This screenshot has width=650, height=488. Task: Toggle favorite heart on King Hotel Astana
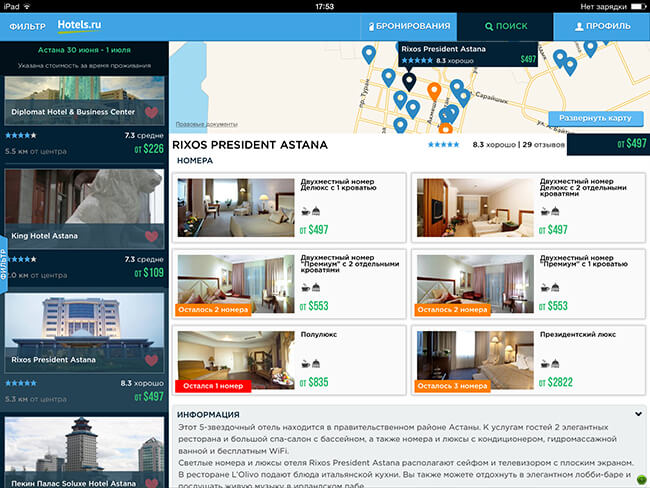coord(151,236)
